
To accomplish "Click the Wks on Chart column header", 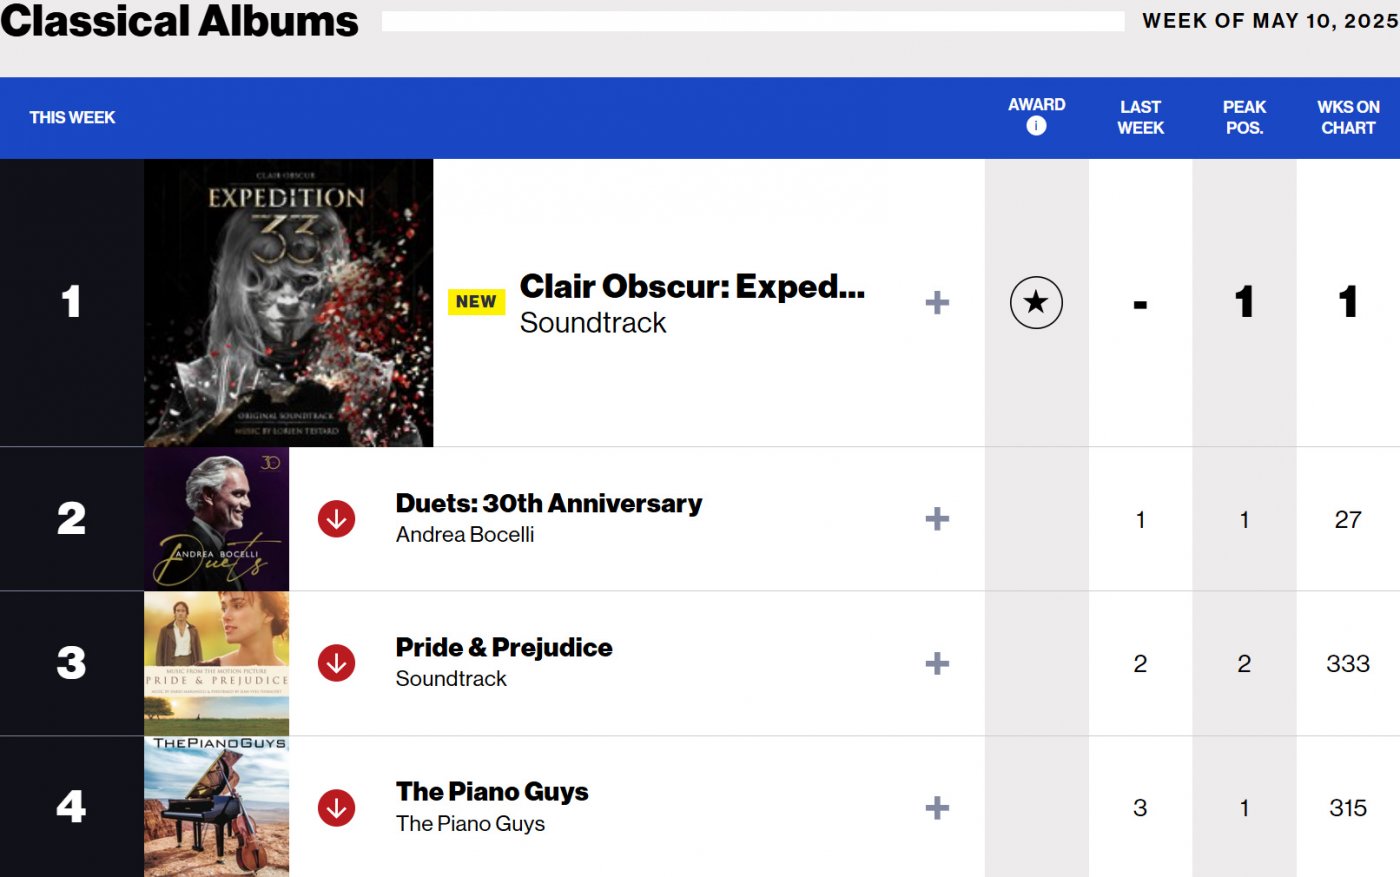I will pos(1348,117).
